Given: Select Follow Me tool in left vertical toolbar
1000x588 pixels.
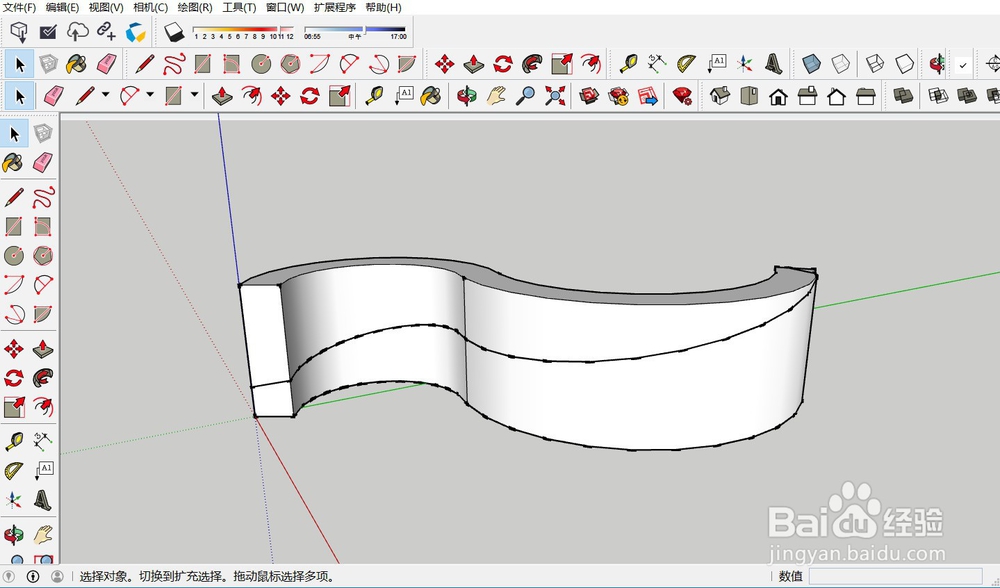Looking at the screenshot, I should click(x=43, y=378).
